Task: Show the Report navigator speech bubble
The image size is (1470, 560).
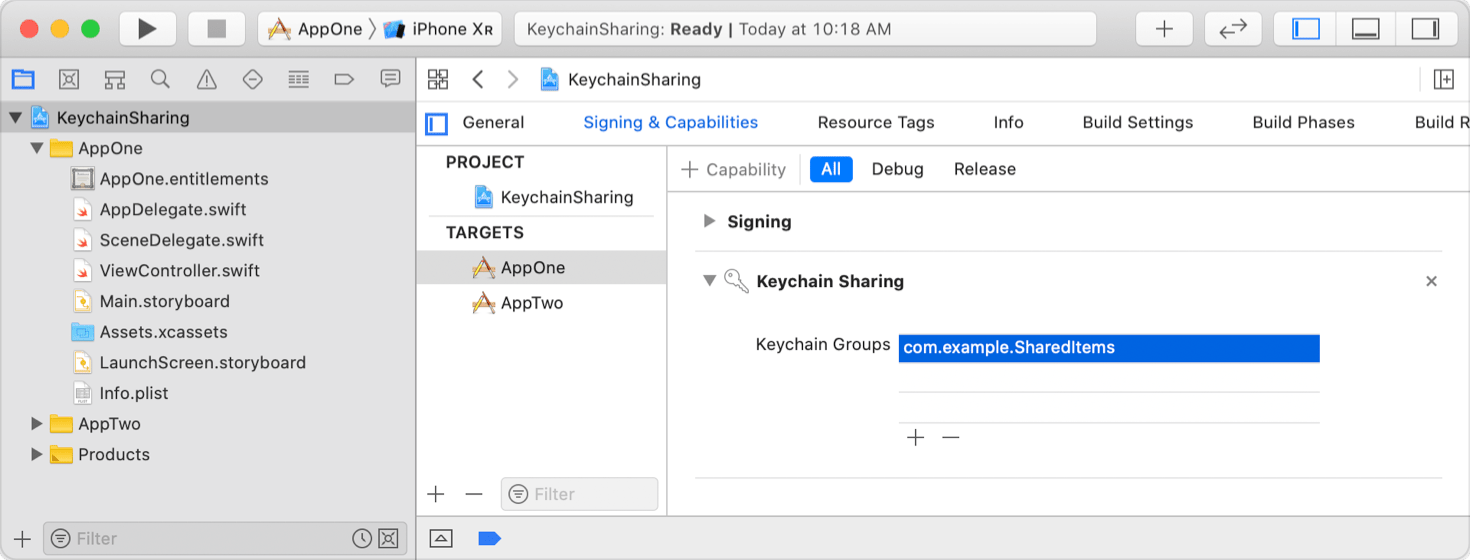Action: 390,79
